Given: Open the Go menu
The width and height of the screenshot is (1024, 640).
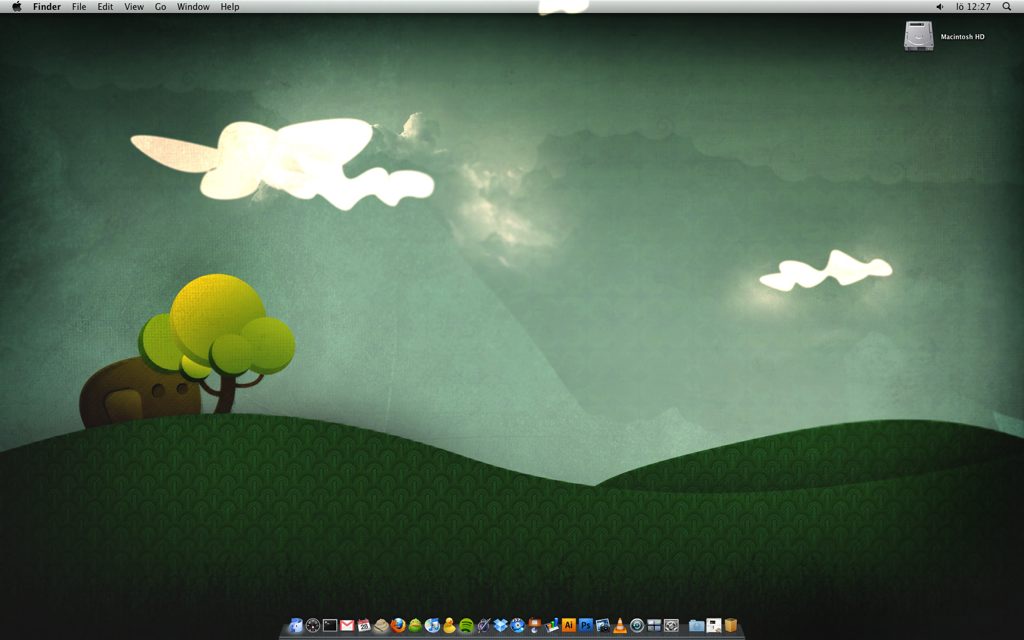Looking at the screenshot, I should (161, 7).
